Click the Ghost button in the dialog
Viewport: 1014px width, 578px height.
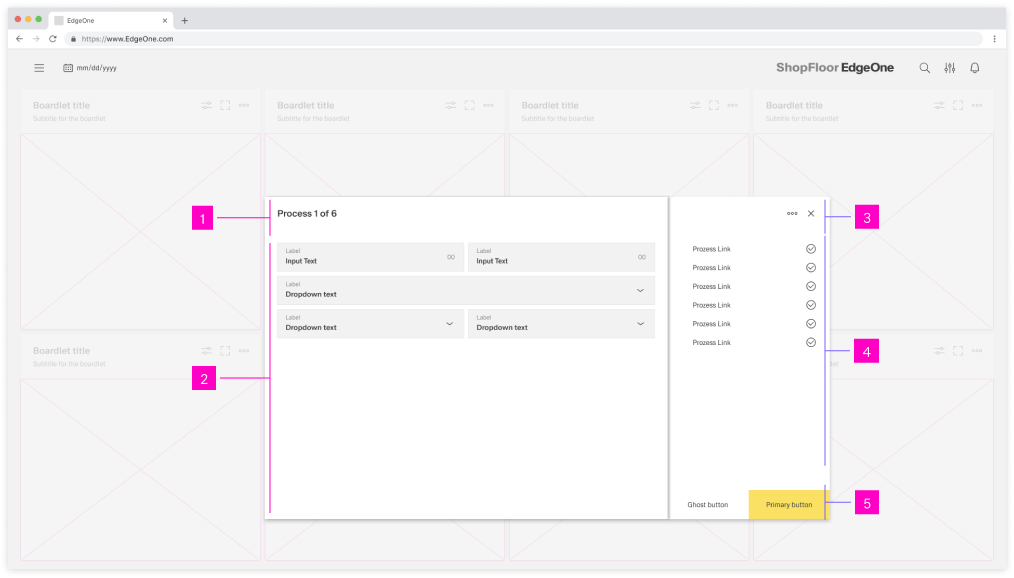(x=708, y=504)
